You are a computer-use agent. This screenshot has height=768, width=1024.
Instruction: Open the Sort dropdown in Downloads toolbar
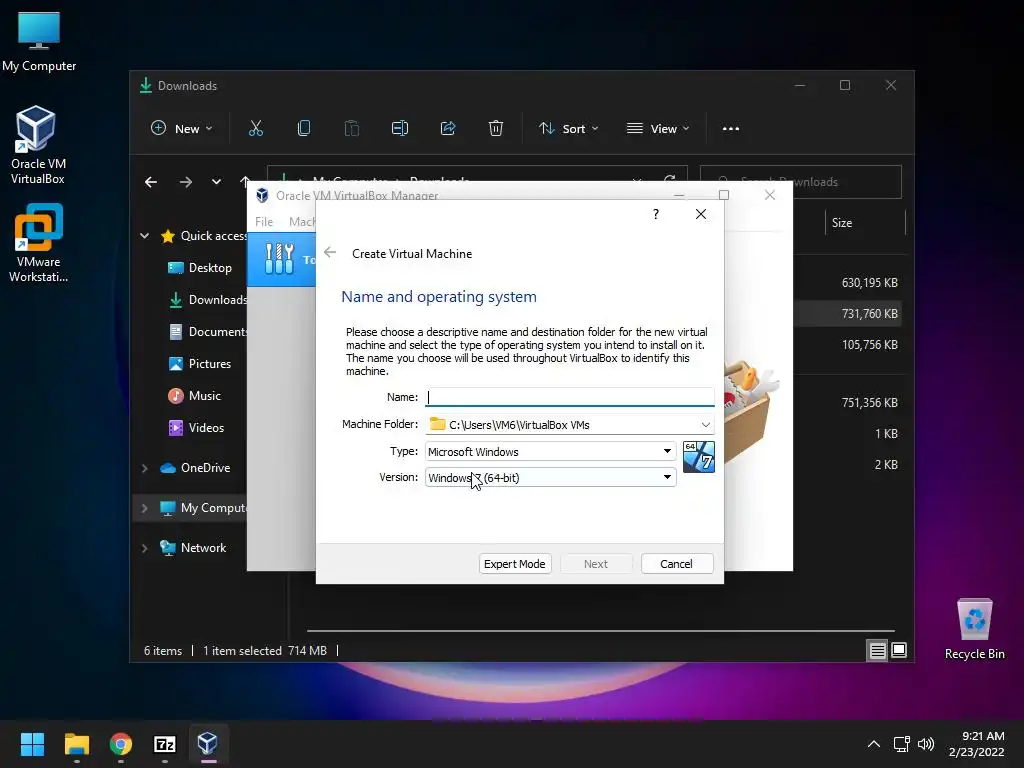point(568,129)
